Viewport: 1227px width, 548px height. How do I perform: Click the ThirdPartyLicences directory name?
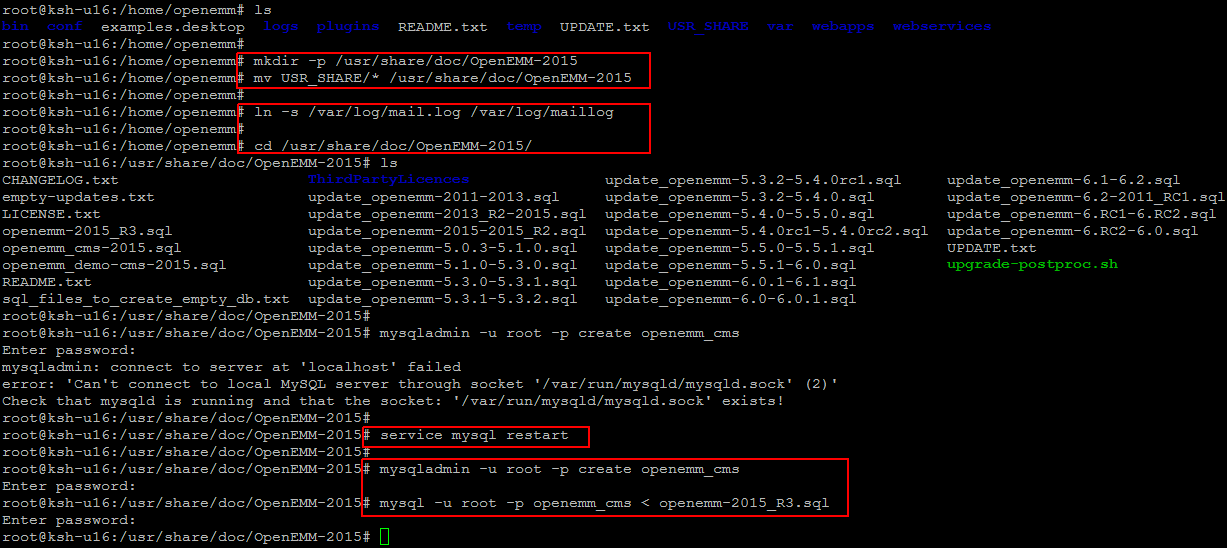(x=389, y=180)
